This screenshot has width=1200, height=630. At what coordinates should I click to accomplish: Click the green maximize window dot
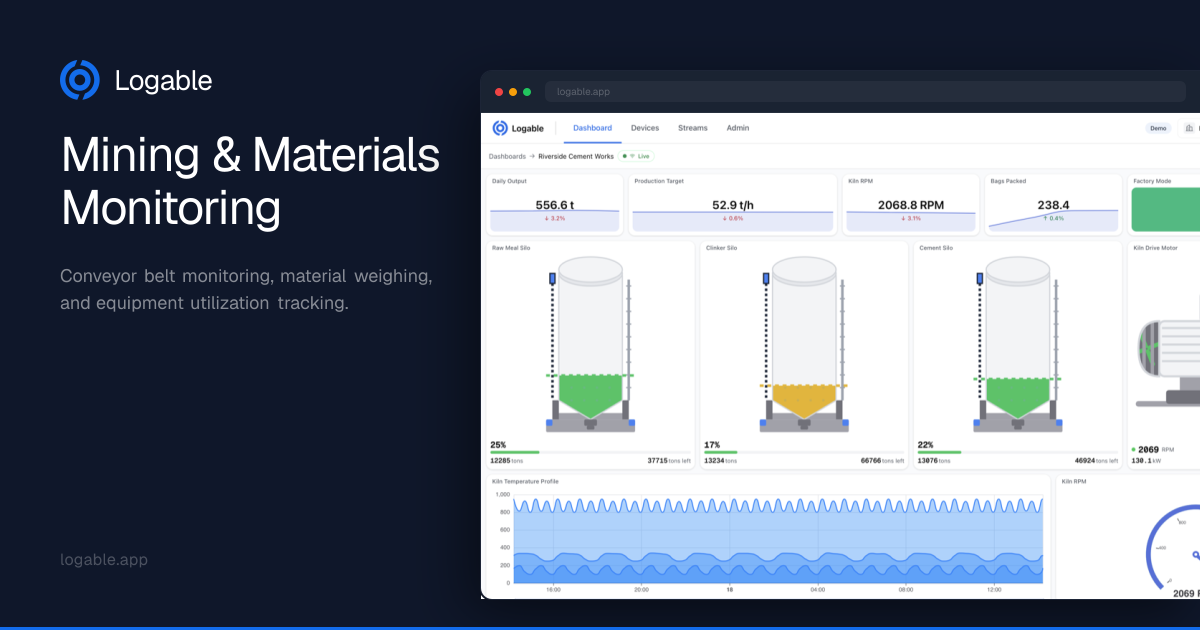click(x=527, y=92)
